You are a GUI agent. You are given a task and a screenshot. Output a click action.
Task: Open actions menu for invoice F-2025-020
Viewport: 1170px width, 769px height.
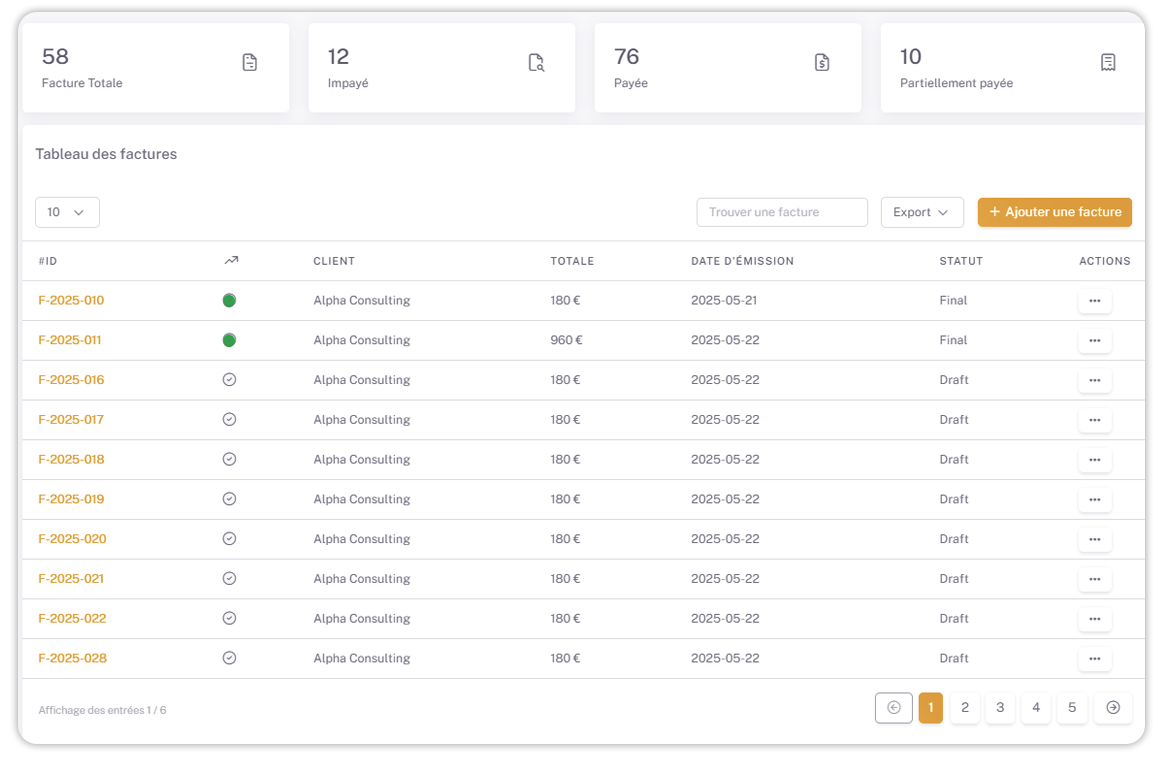click(x=1095, y=540)
